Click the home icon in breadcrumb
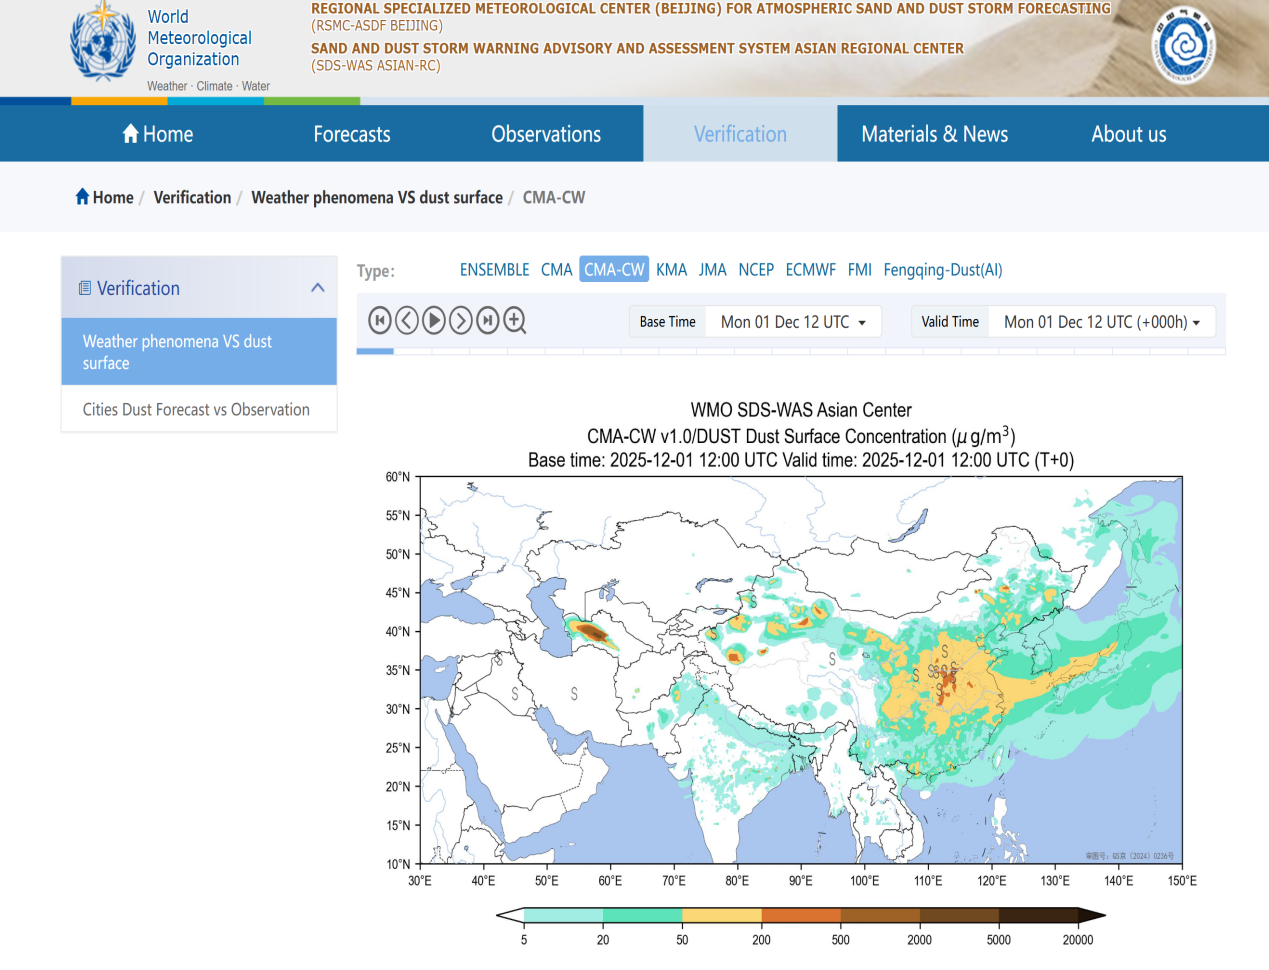Screen dimensions: 1269x970 pos(82,197)
